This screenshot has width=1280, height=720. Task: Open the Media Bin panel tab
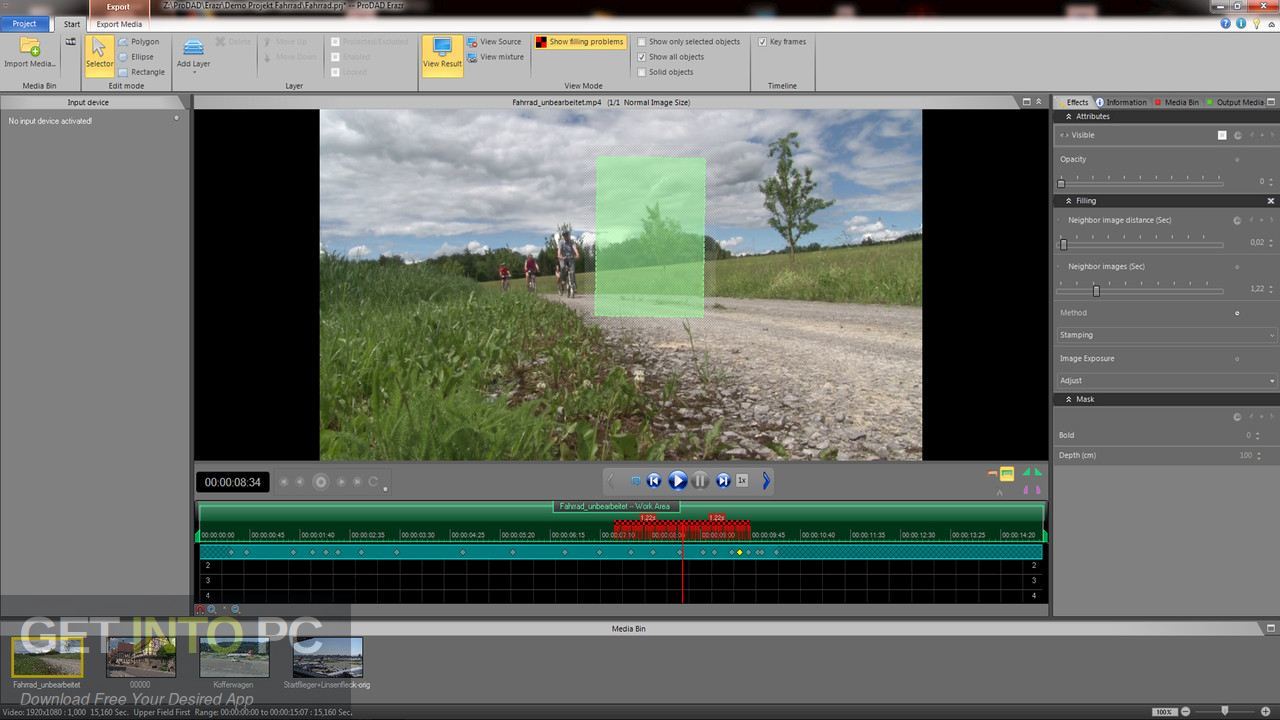coord(1177,102)
